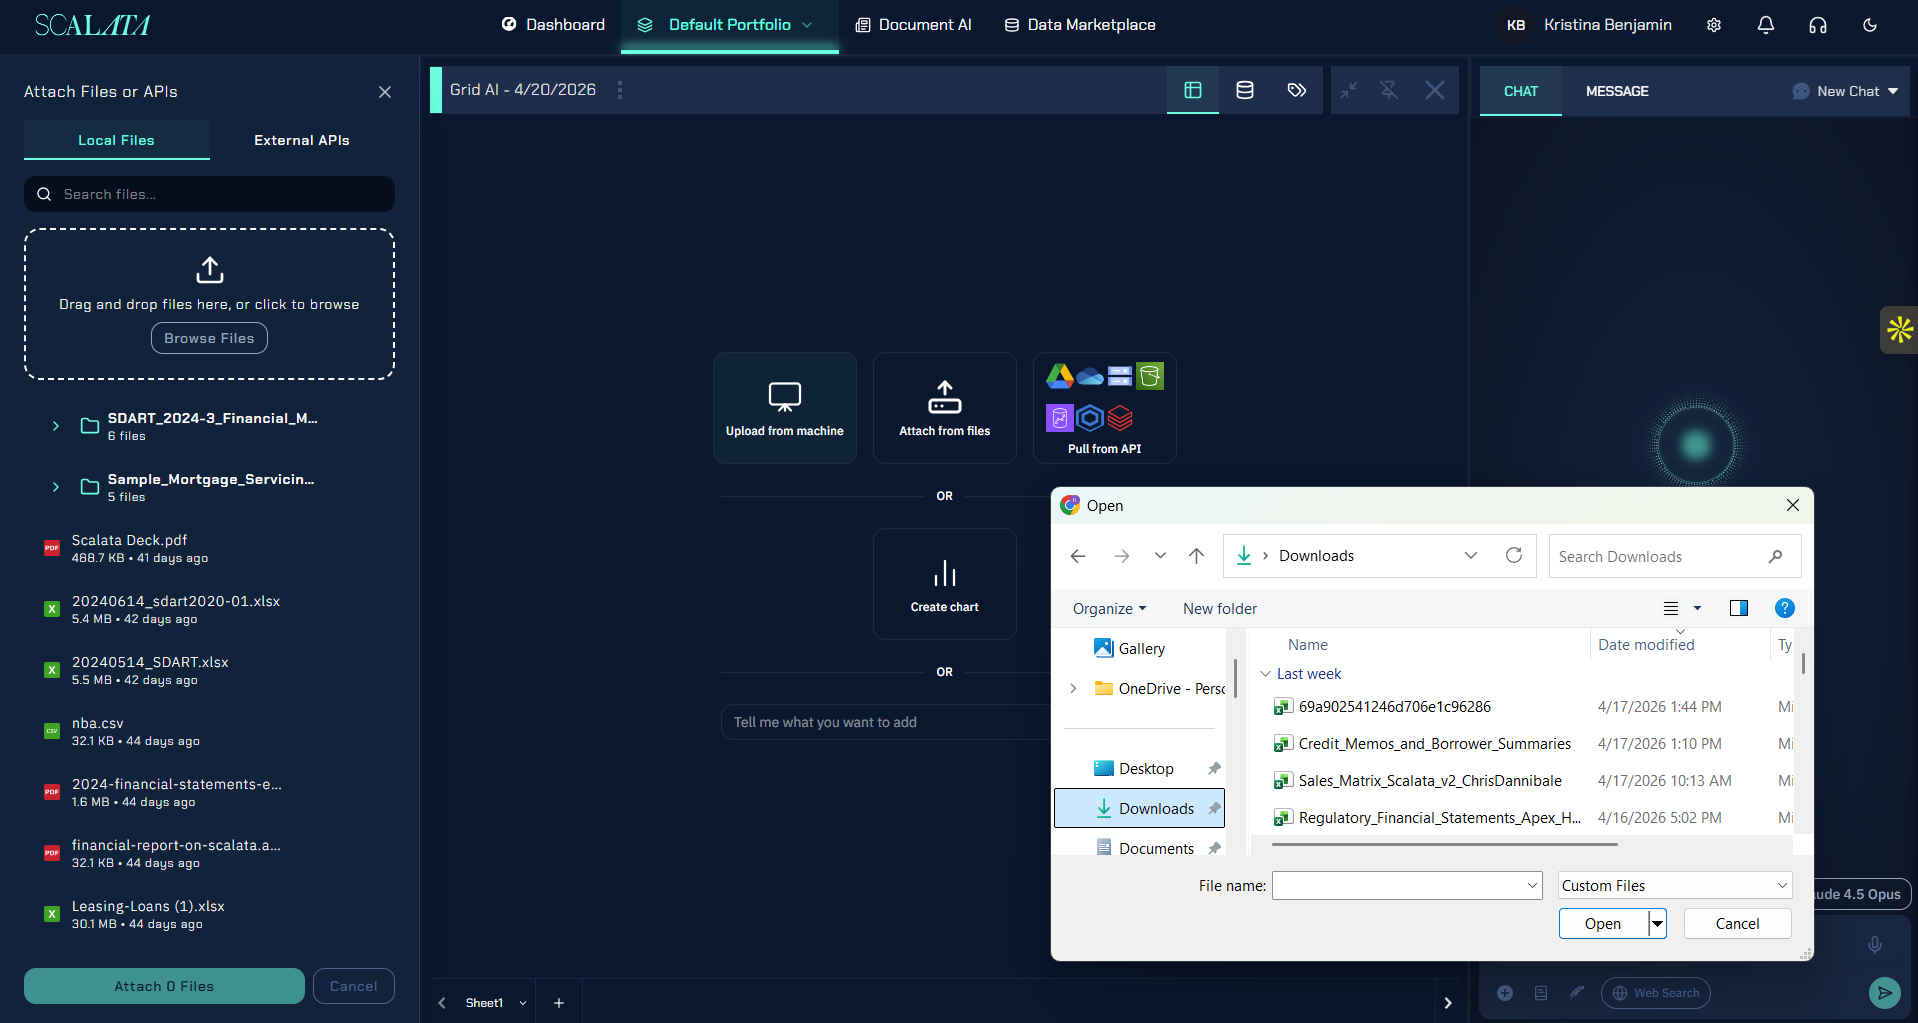This screenshot has width=1918, height=1023.
Task: Select the Create chart option
Action: tap(945, 584)
